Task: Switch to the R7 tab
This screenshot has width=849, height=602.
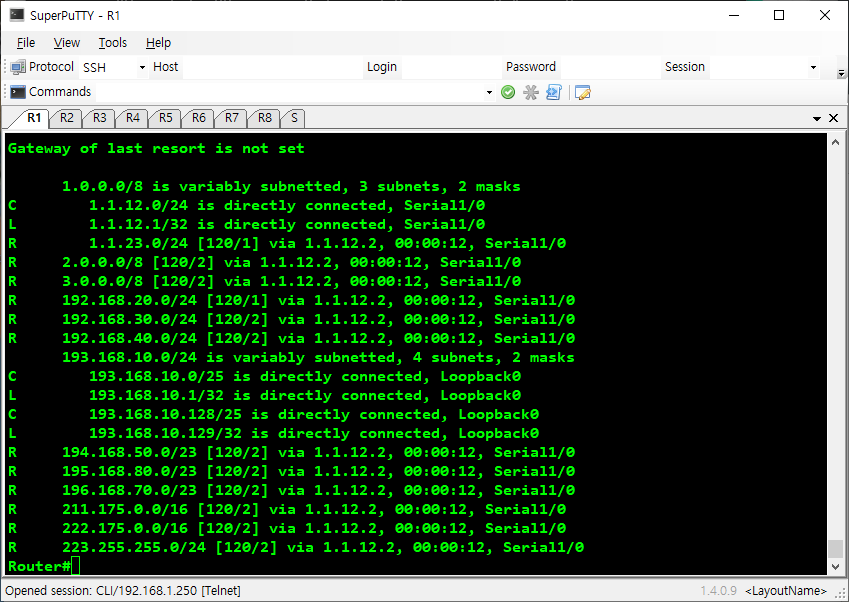Action: pos(231,118)
